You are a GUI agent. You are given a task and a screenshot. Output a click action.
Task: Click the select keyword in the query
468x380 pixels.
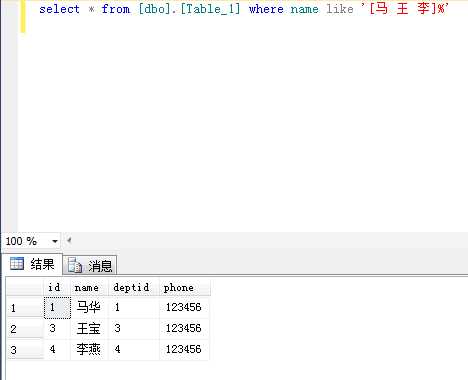59,9
